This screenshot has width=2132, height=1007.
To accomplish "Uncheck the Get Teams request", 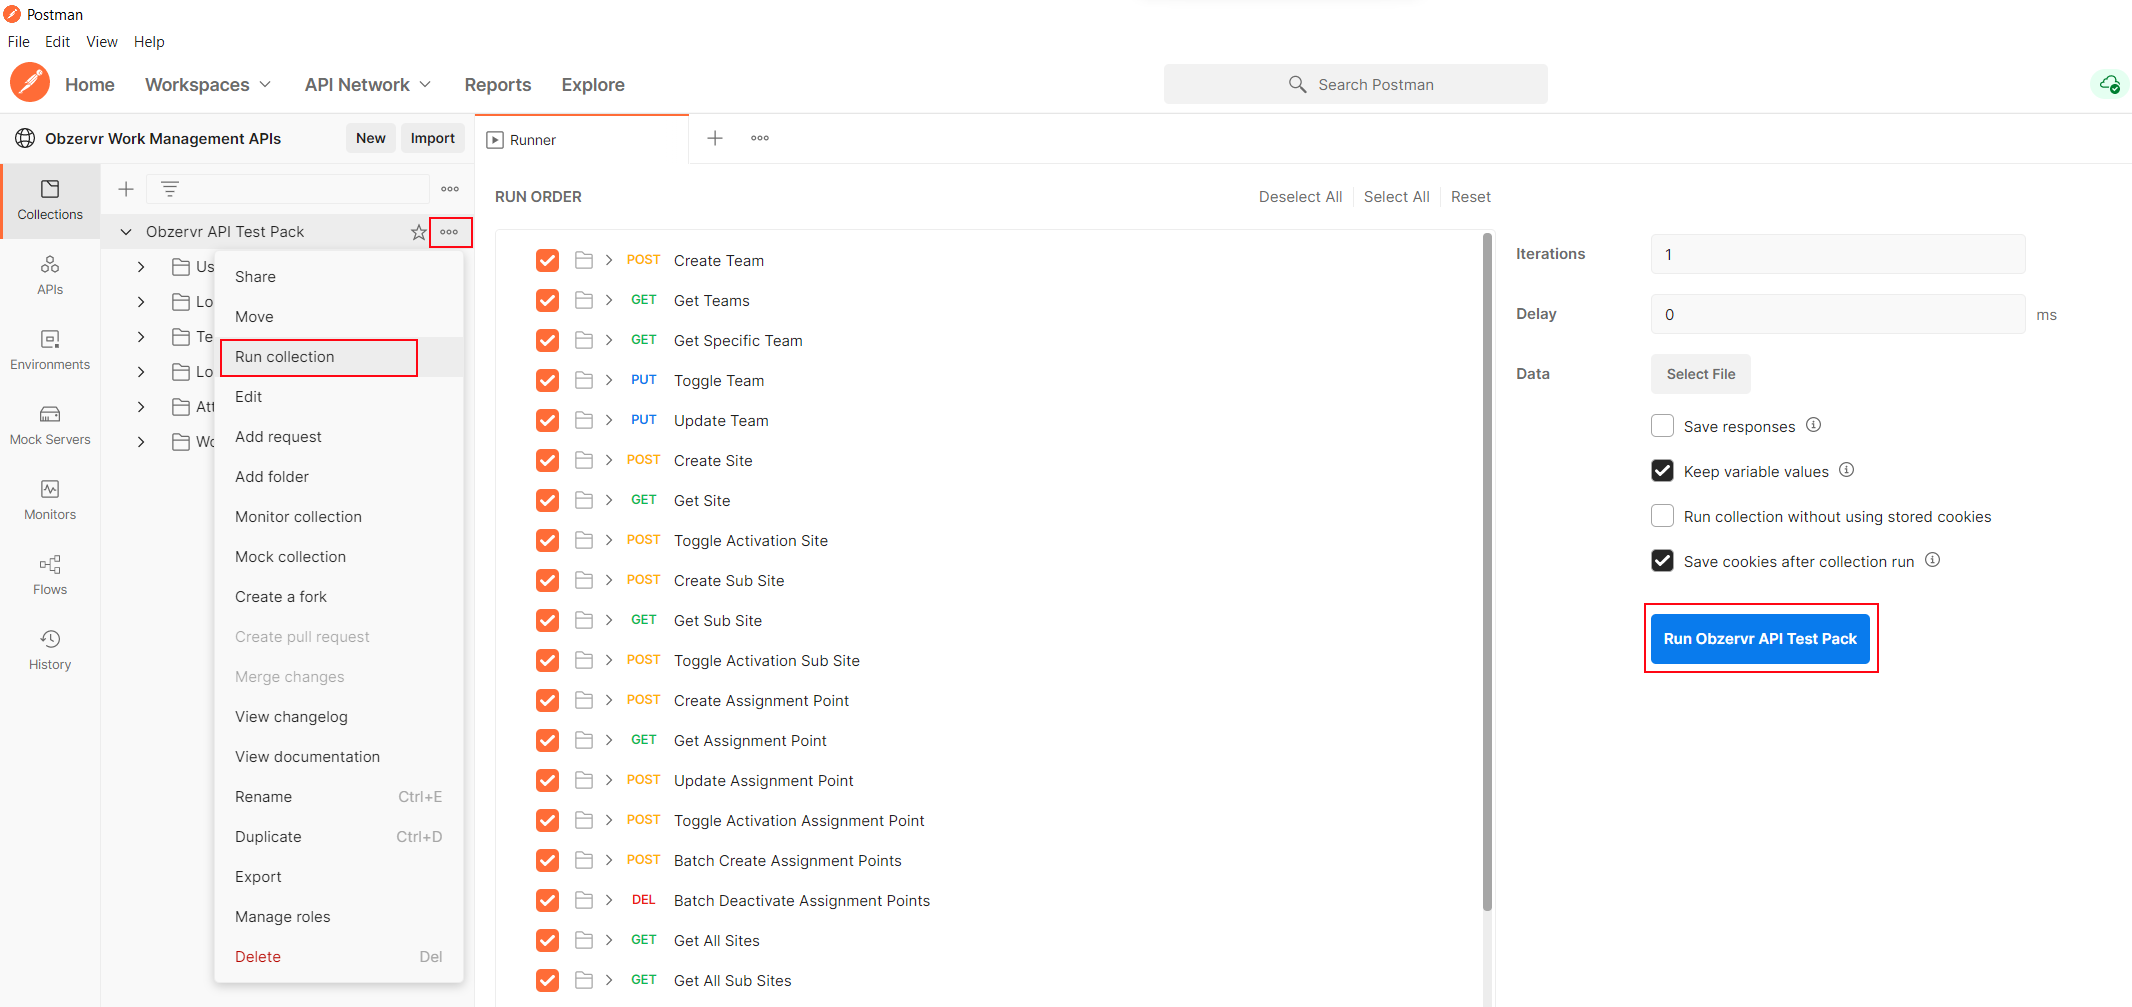I will (x=548, y=300).
